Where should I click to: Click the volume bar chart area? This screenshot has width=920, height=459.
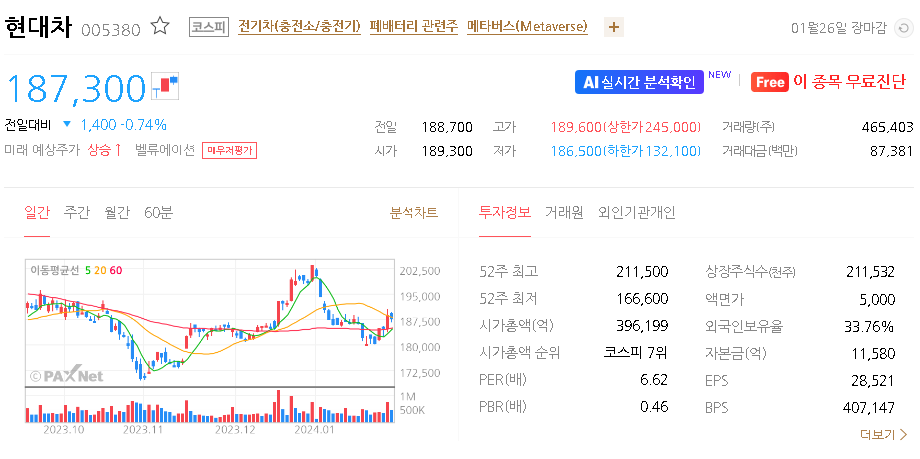click(209, 406)
